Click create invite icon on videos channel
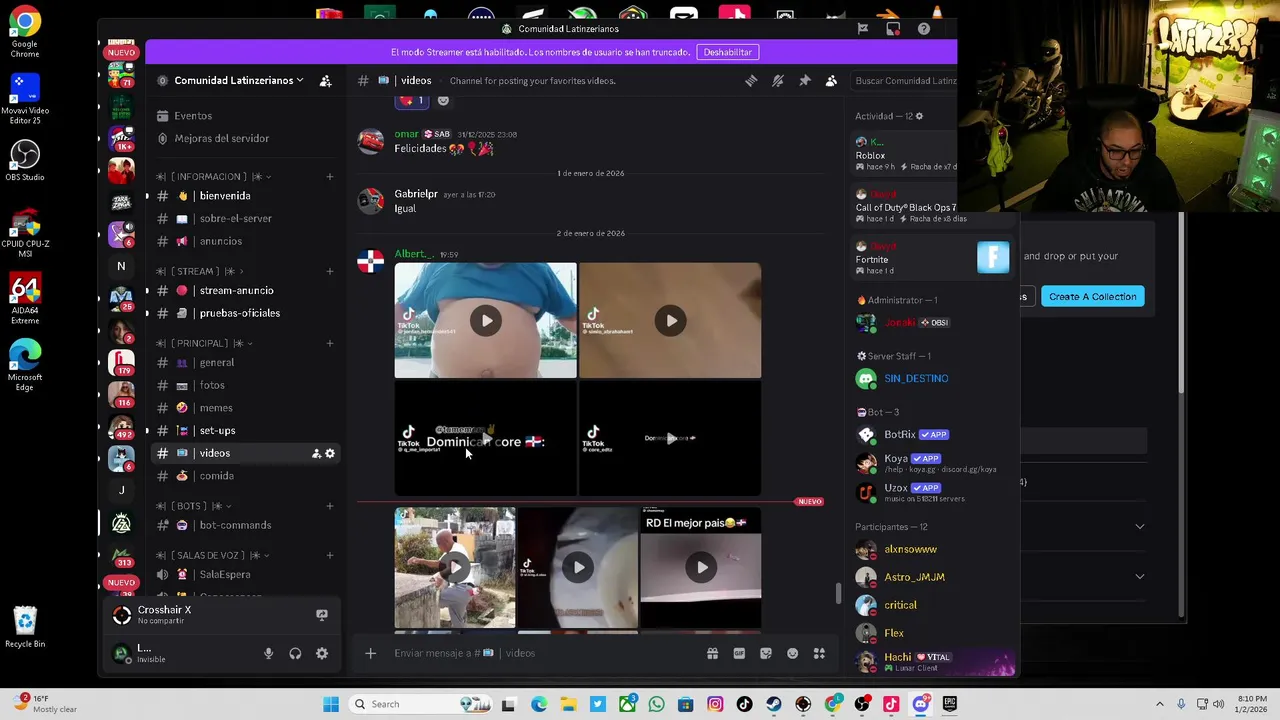This screenshot has height=720, width=1280. click(x=316, y=454)
